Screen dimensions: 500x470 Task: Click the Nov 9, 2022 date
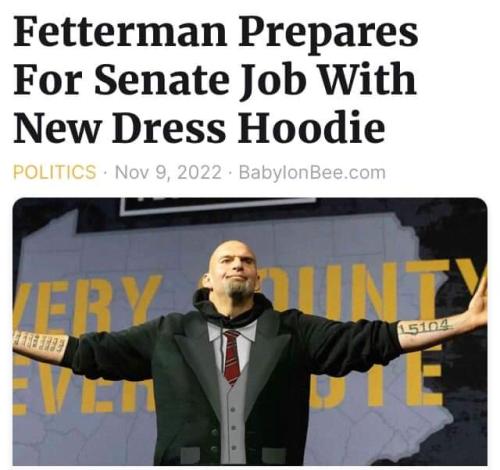point(168,172)
